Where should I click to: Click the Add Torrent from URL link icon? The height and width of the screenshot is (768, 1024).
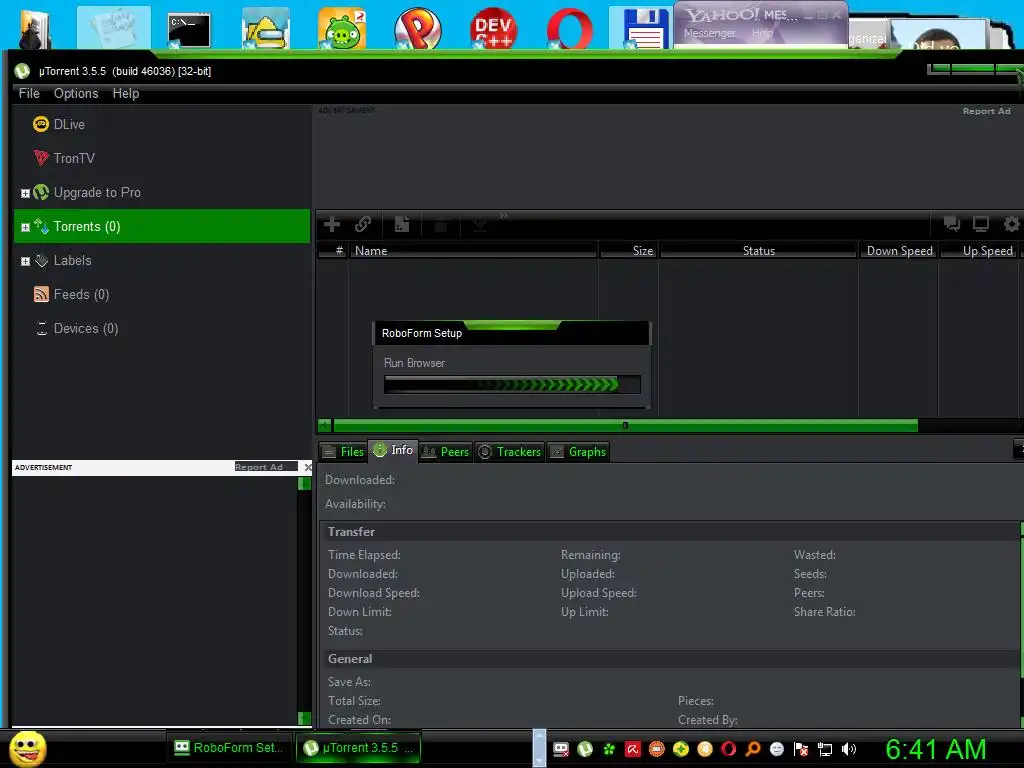coord(363,225)
